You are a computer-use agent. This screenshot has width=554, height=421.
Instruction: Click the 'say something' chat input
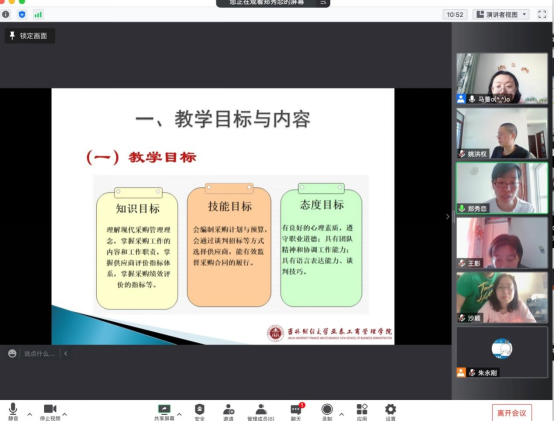(x=39, y=354)
